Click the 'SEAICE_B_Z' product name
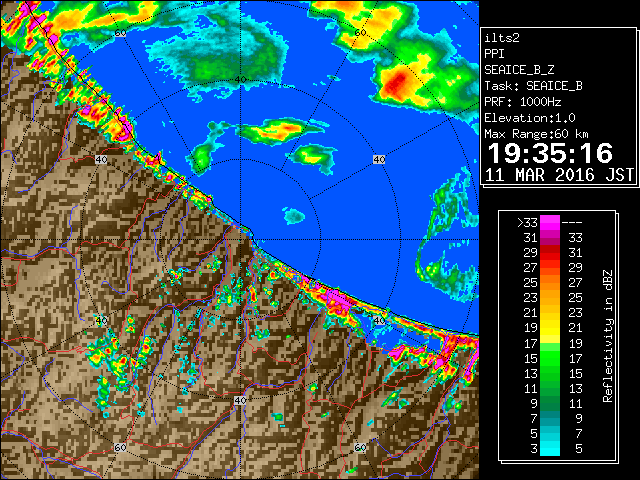This screenshot has width=640, height=480. (x=519, y=70)
